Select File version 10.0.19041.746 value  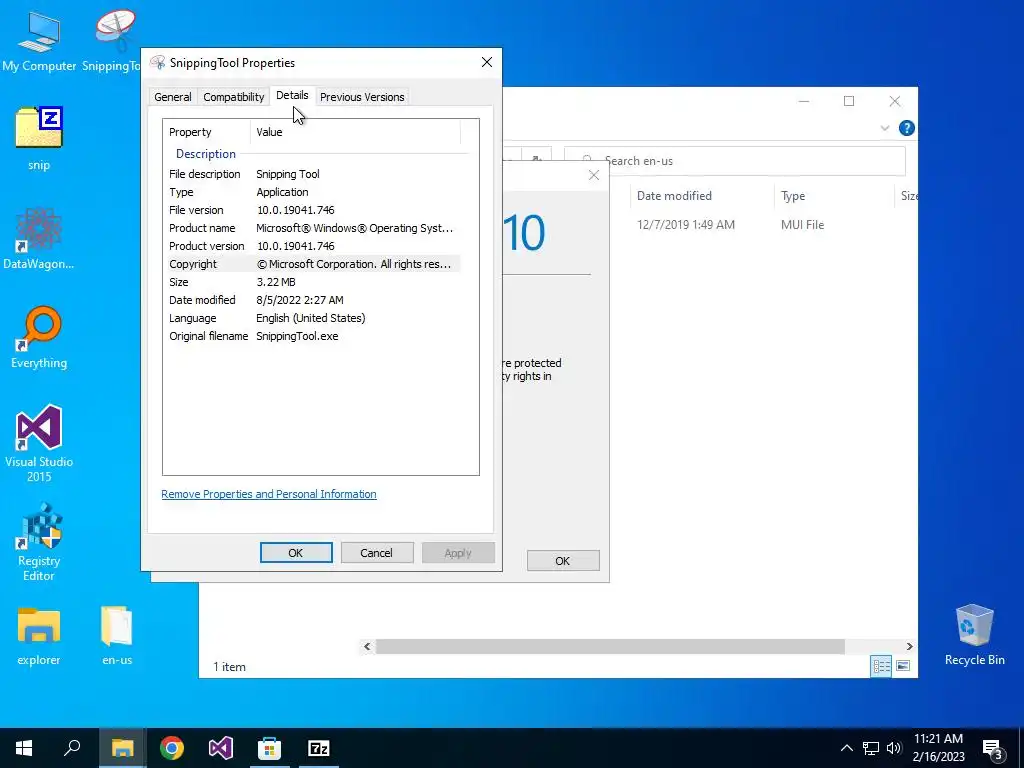pyautogui.click(x=295, y=210)
